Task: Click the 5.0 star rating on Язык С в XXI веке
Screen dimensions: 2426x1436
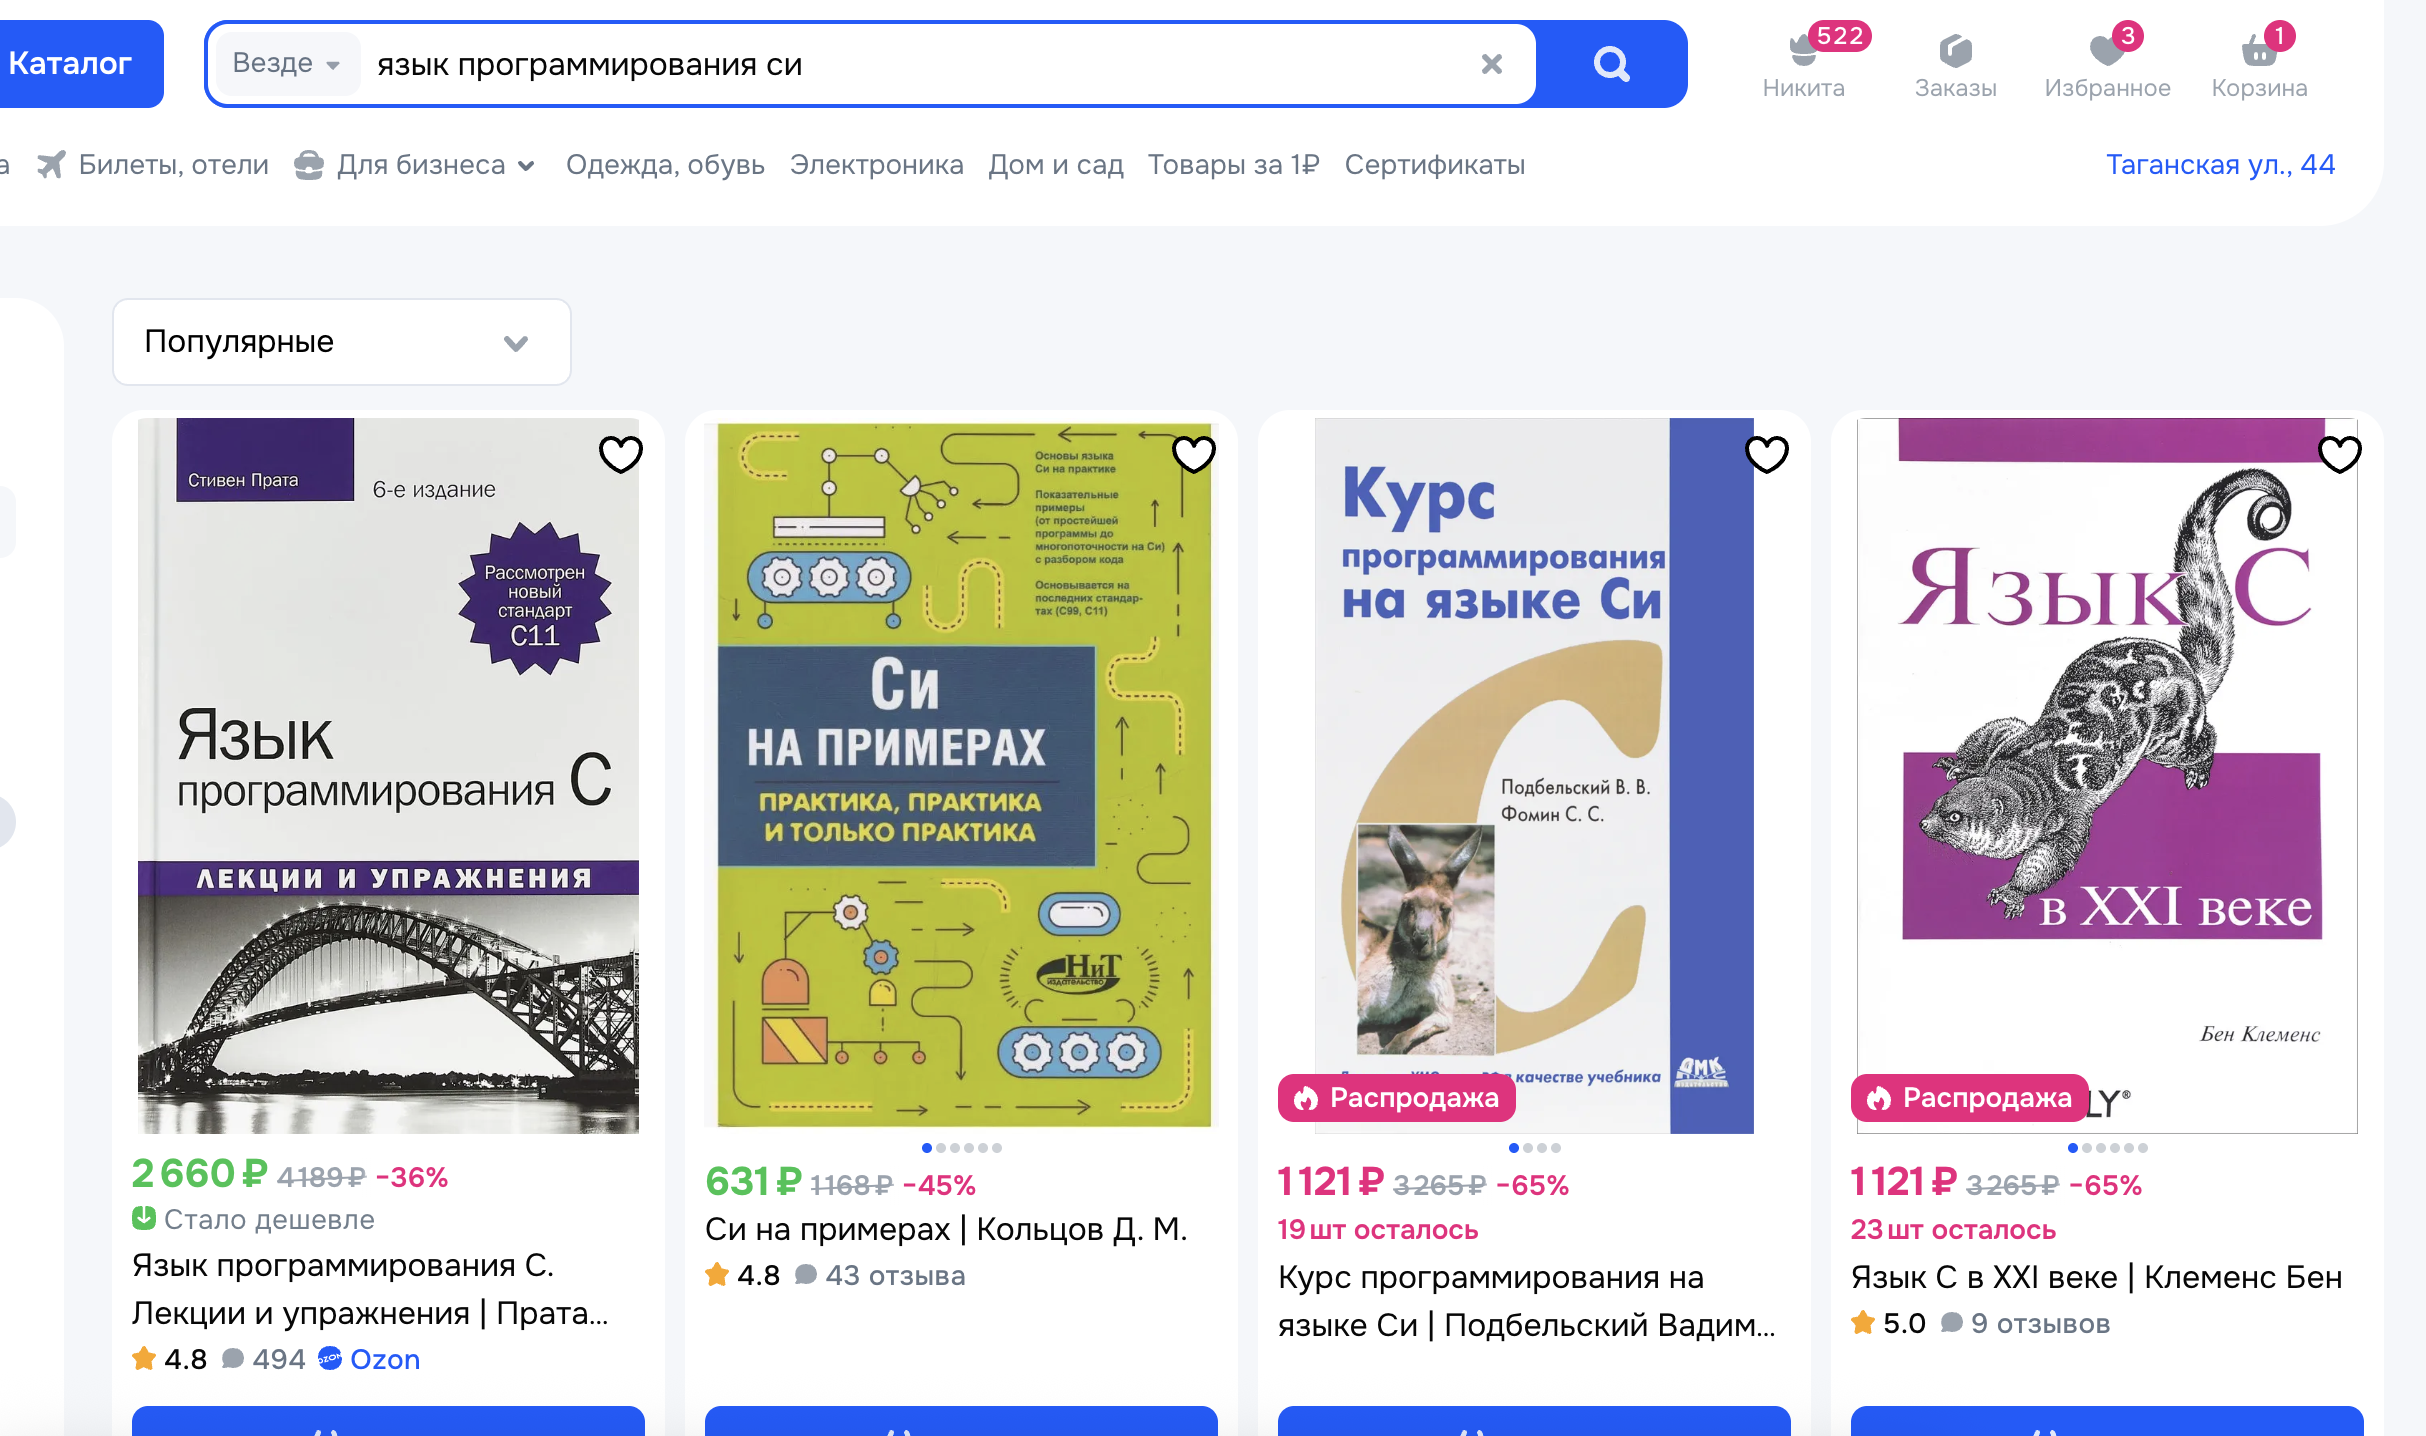Action: [1888, 1324]
